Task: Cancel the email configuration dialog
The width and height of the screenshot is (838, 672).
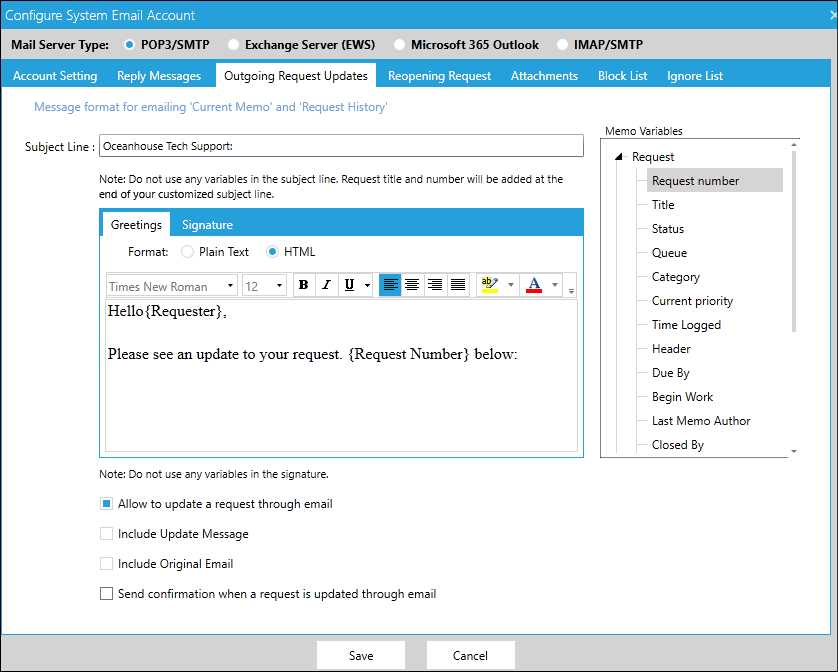Action: point(470,655)
